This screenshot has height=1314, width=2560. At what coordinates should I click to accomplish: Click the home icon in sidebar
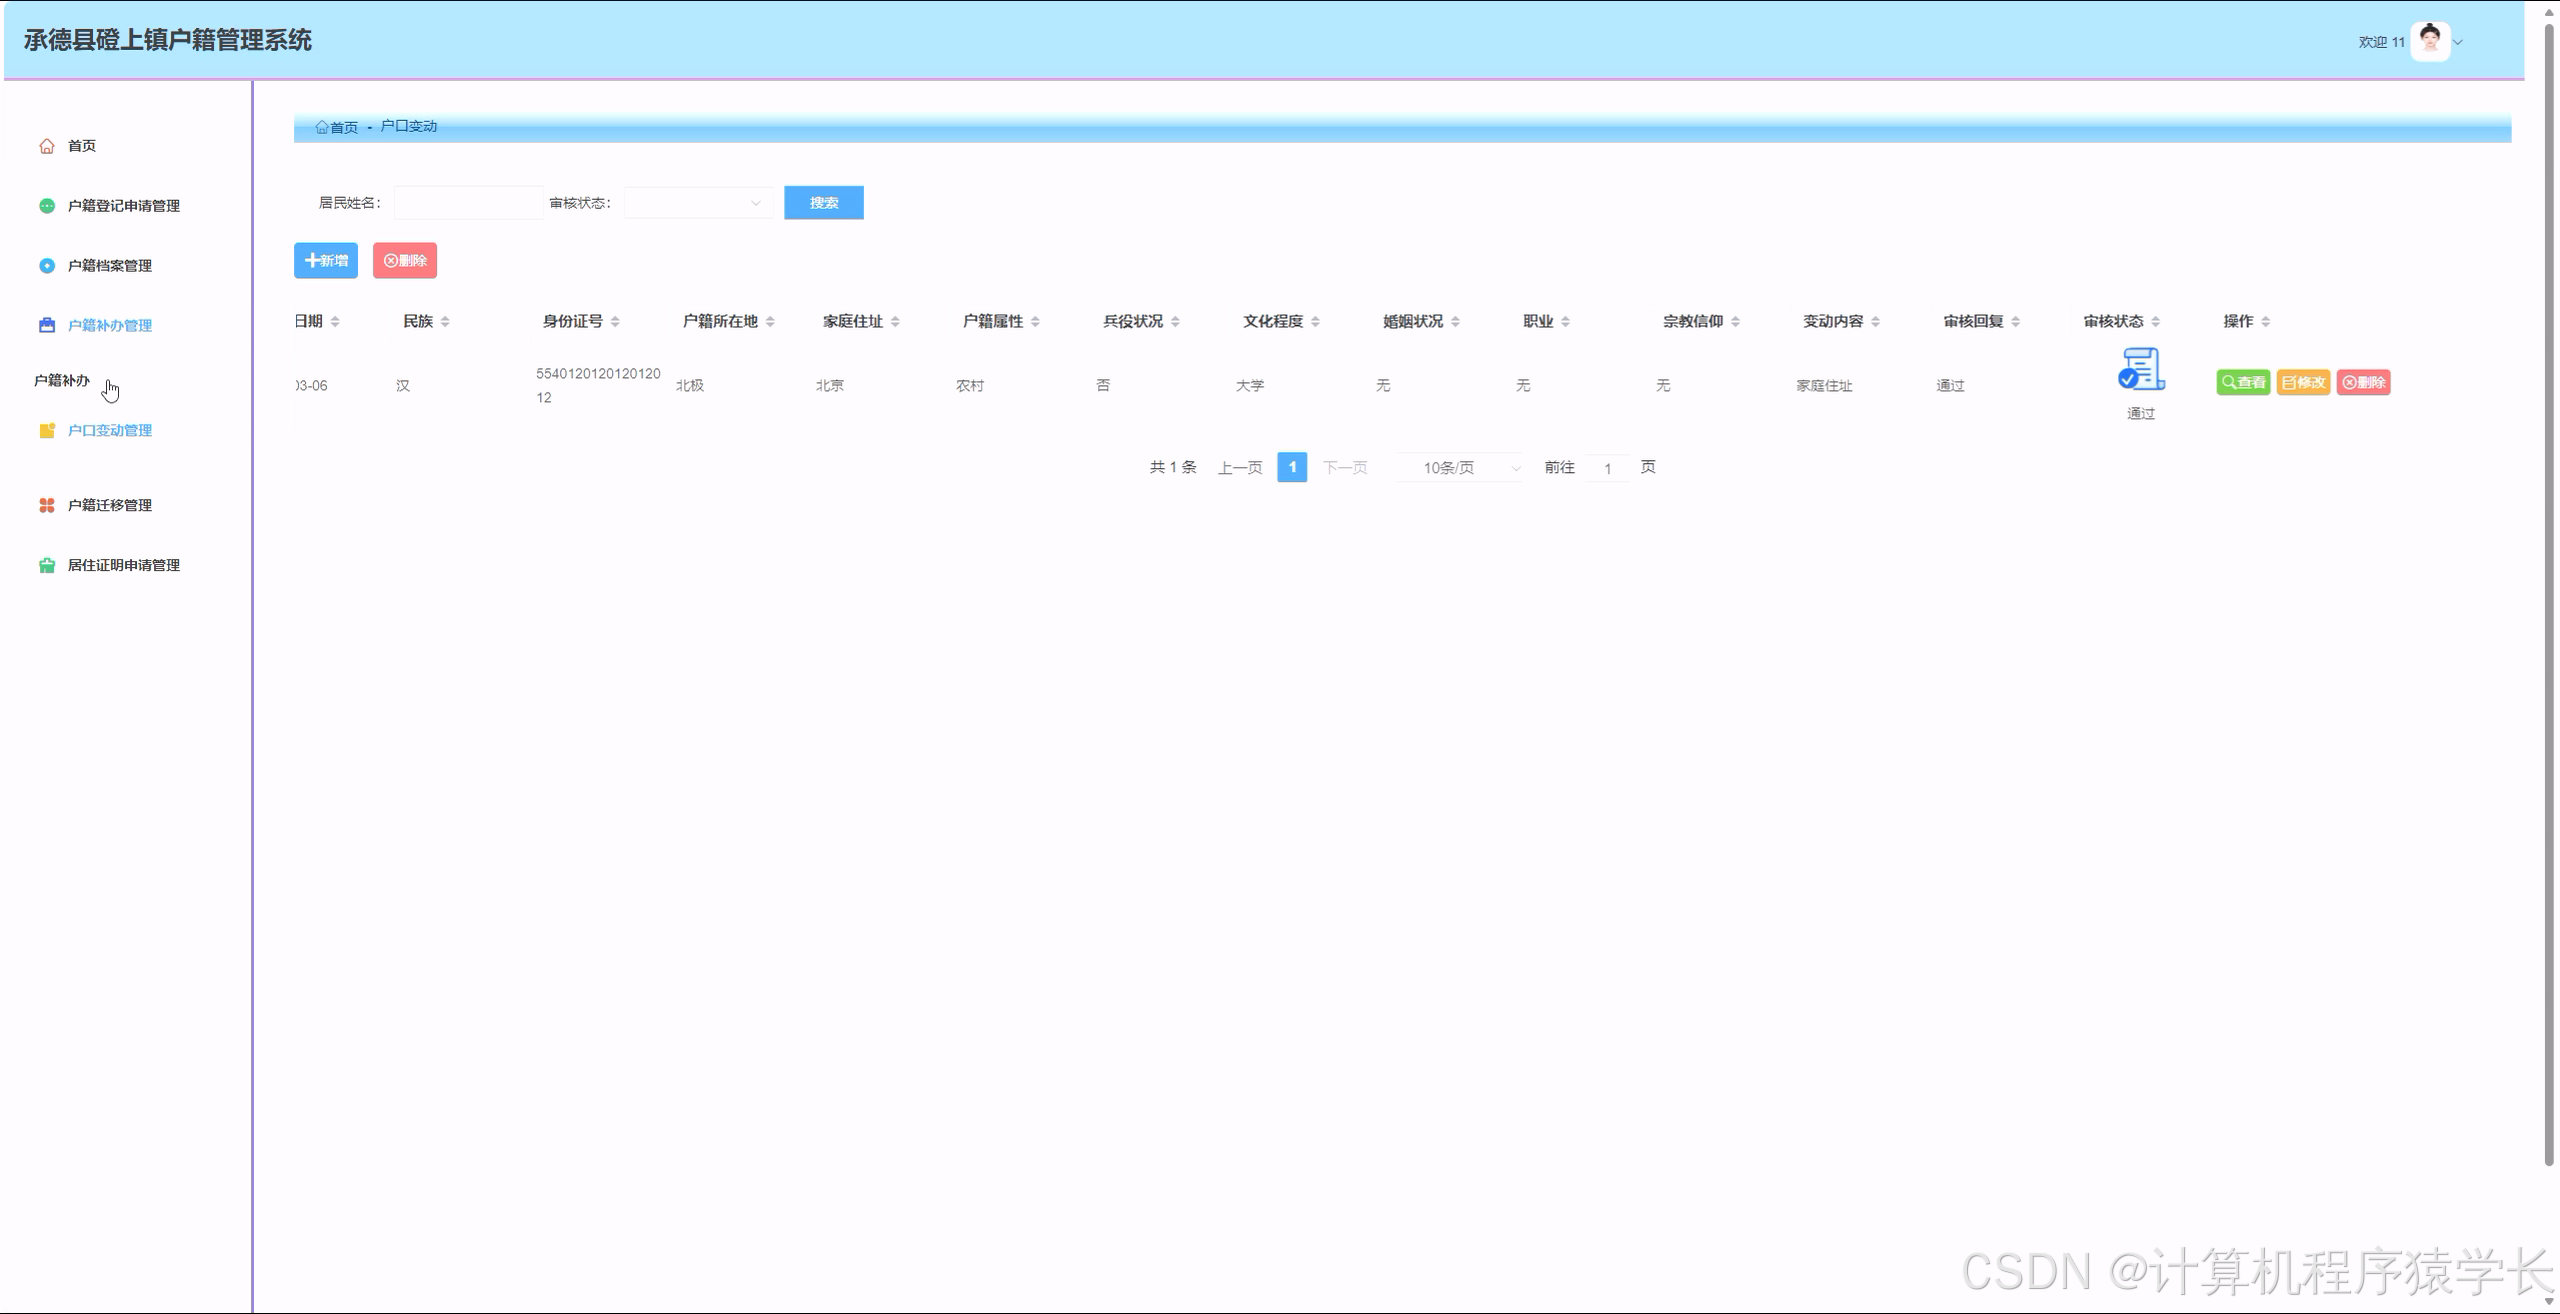[46, 146]
